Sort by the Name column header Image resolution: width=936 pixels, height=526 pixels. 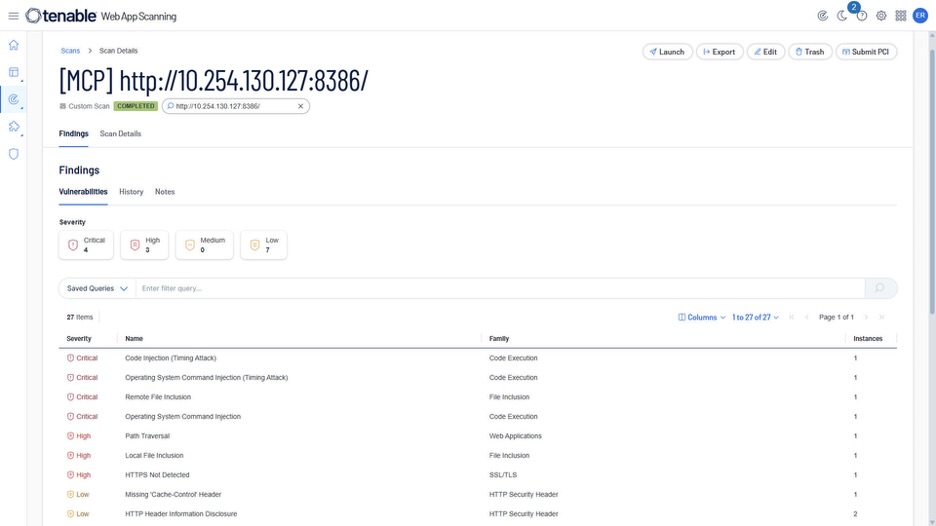(134, 339)
